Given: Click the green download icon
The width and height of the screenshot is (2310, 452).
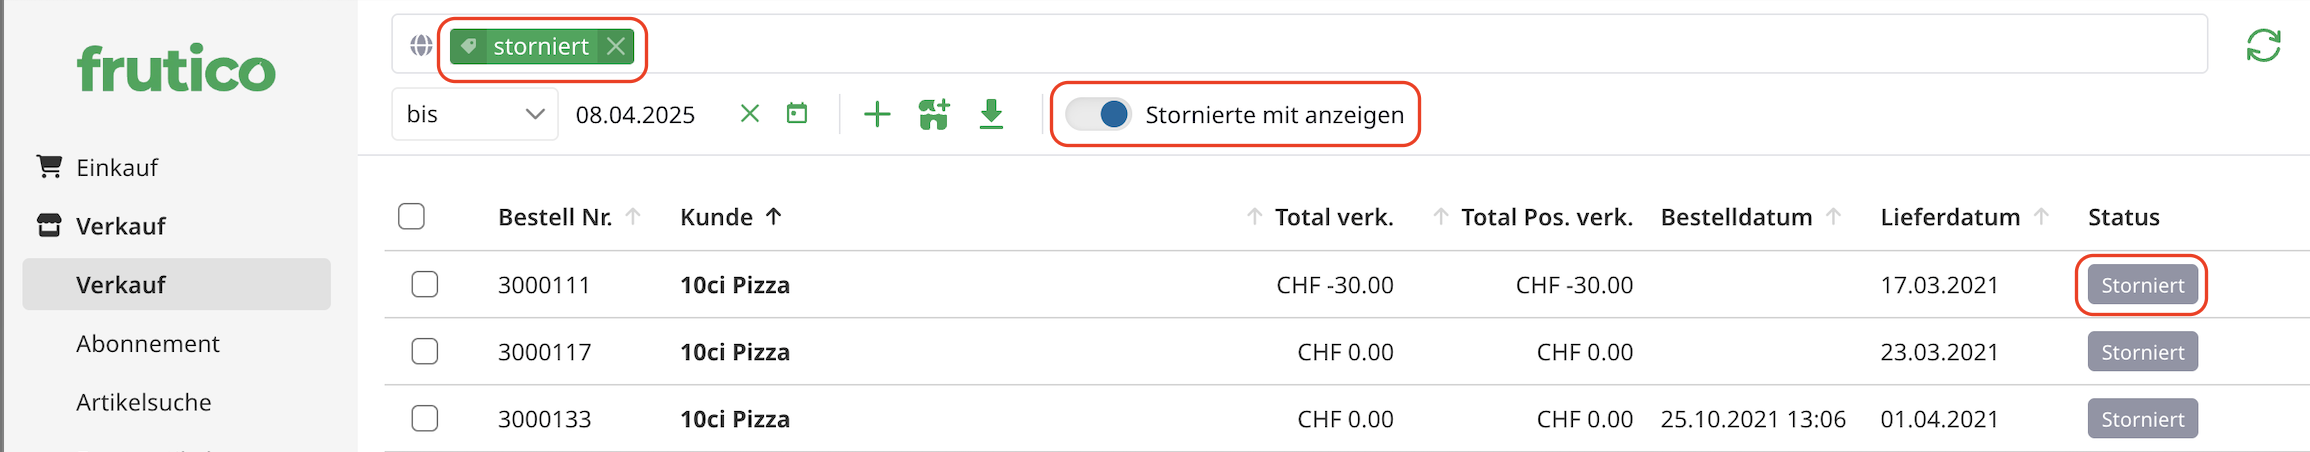Looking at the screenshot, I should pyautogui.click(x=991, y=114).
